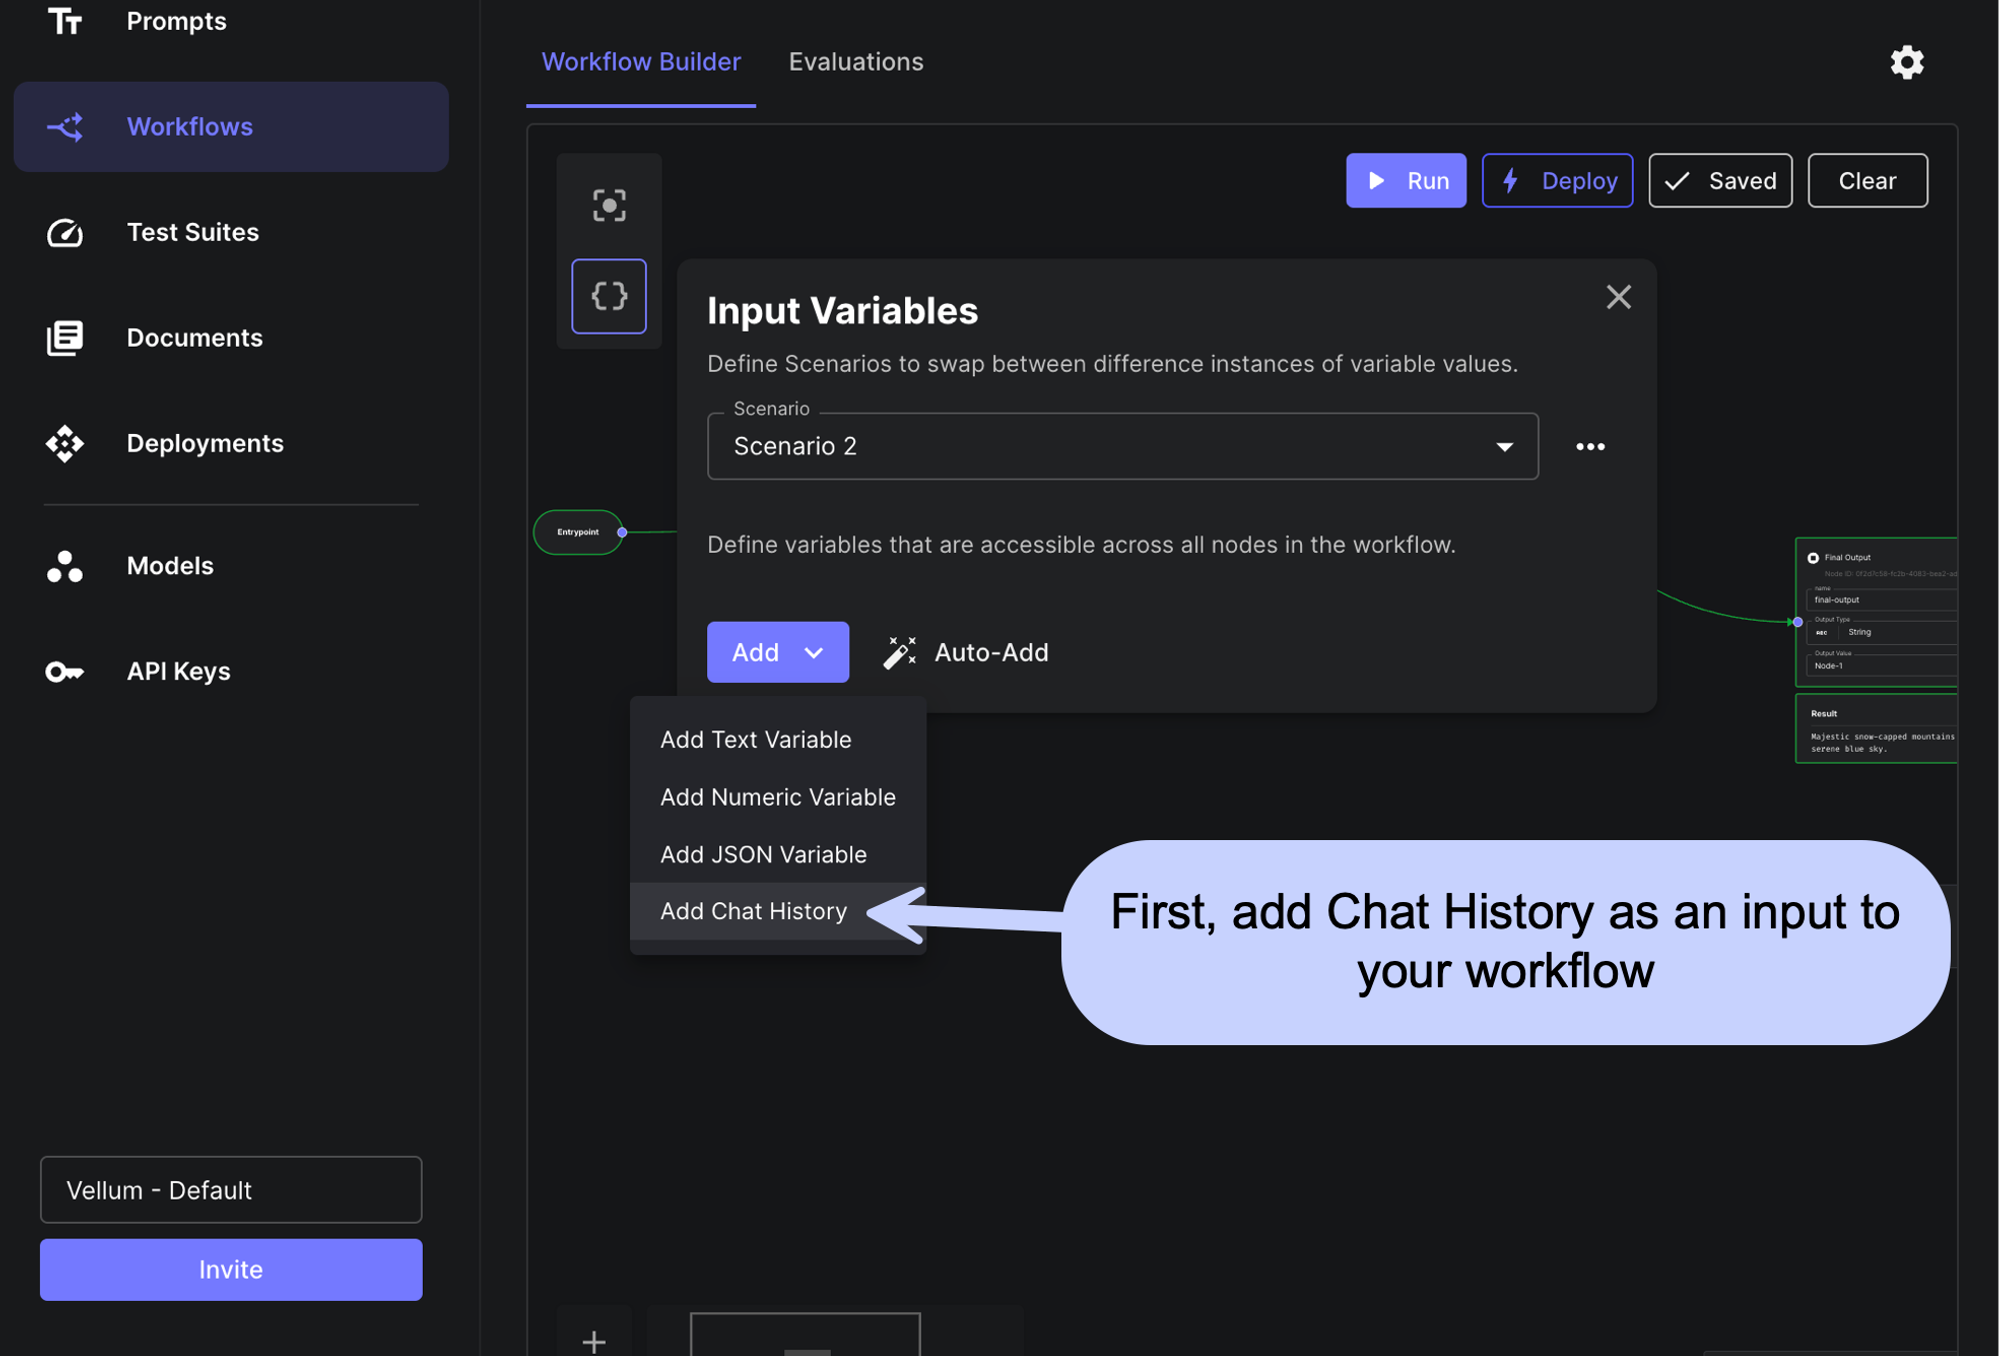Screen dimensions: 2000x1356
Task: Choose Add Numeric Variable
Action: pyautogui.click(x=778, y=797)
